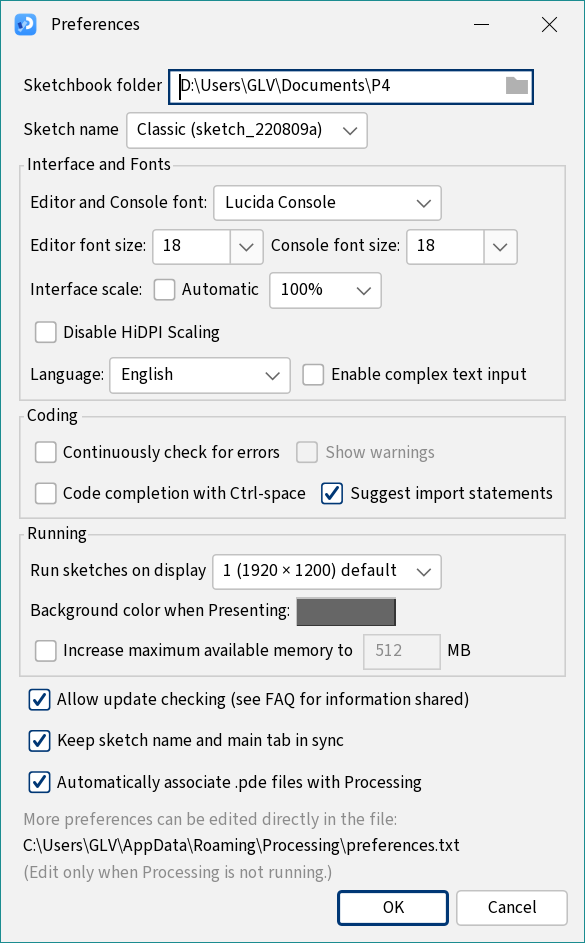Check Disable HiDPI Scaling
The image size is (585, 943).
[x=46, y=333]
